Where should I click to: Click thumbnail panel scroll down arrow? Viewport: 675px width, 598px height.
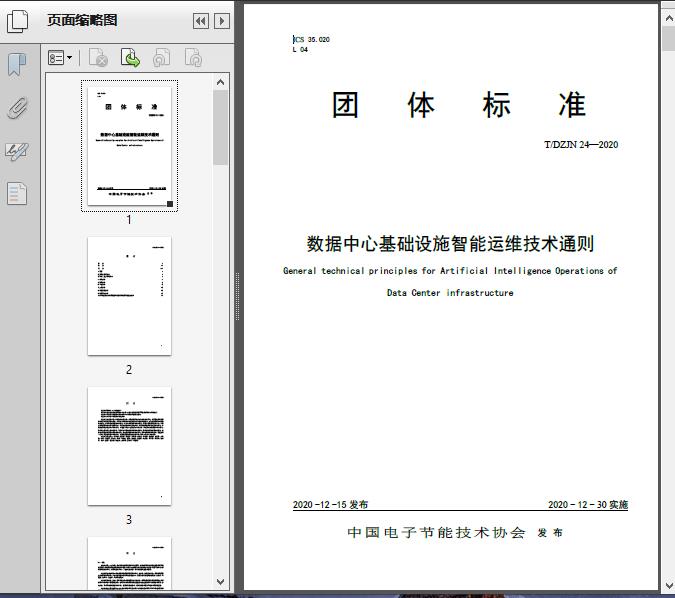point(220,582)
